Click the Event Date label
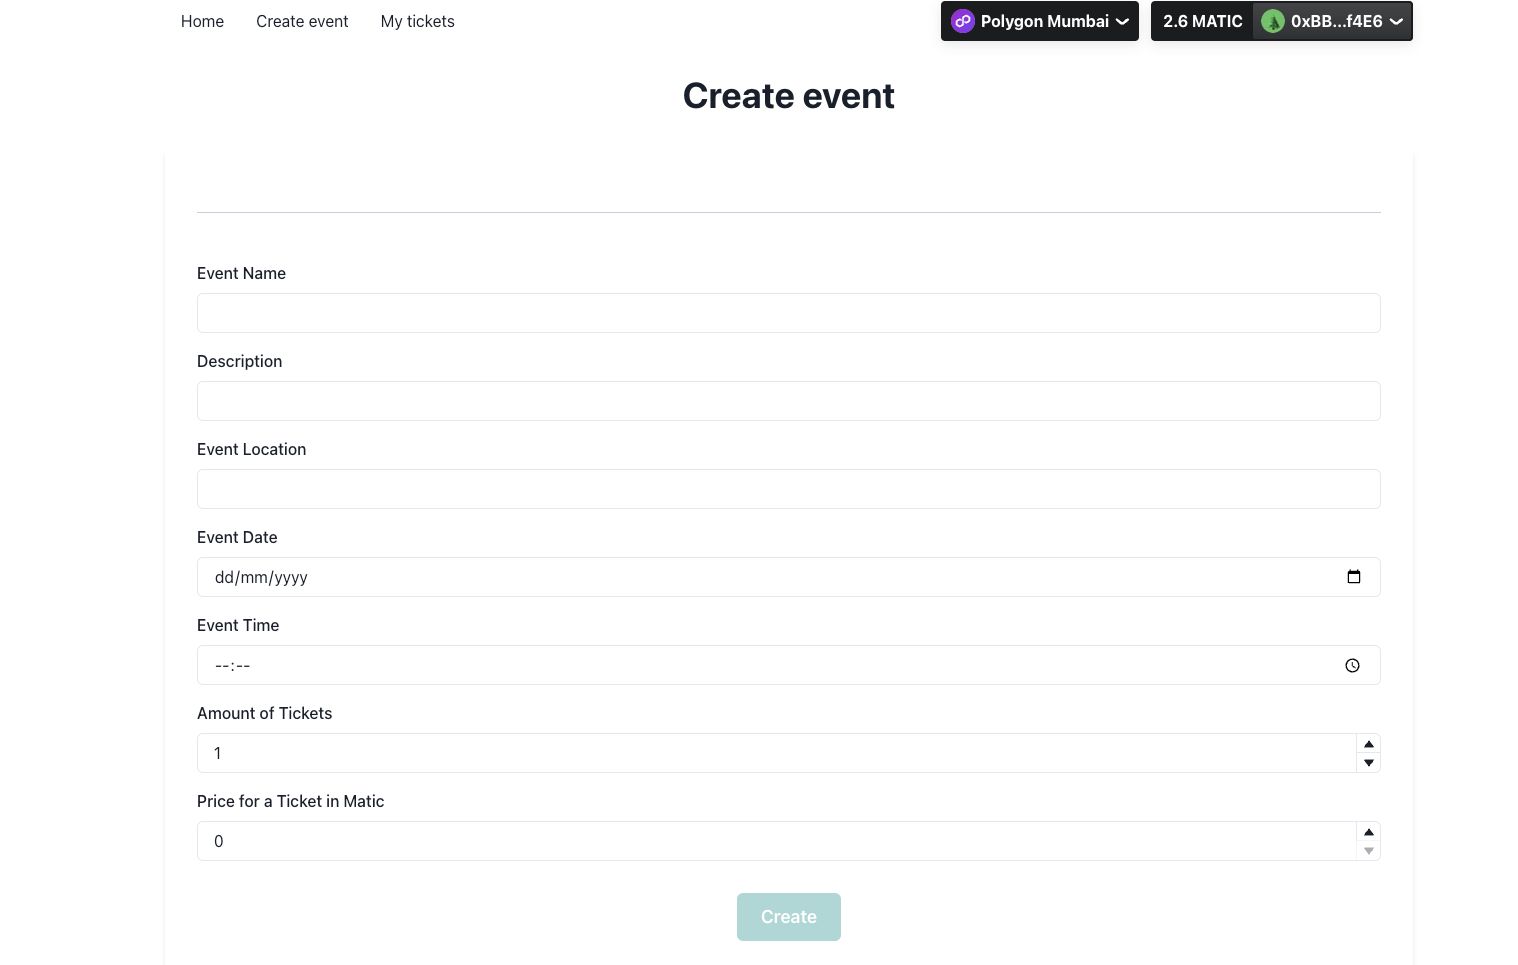 [237, 537]
